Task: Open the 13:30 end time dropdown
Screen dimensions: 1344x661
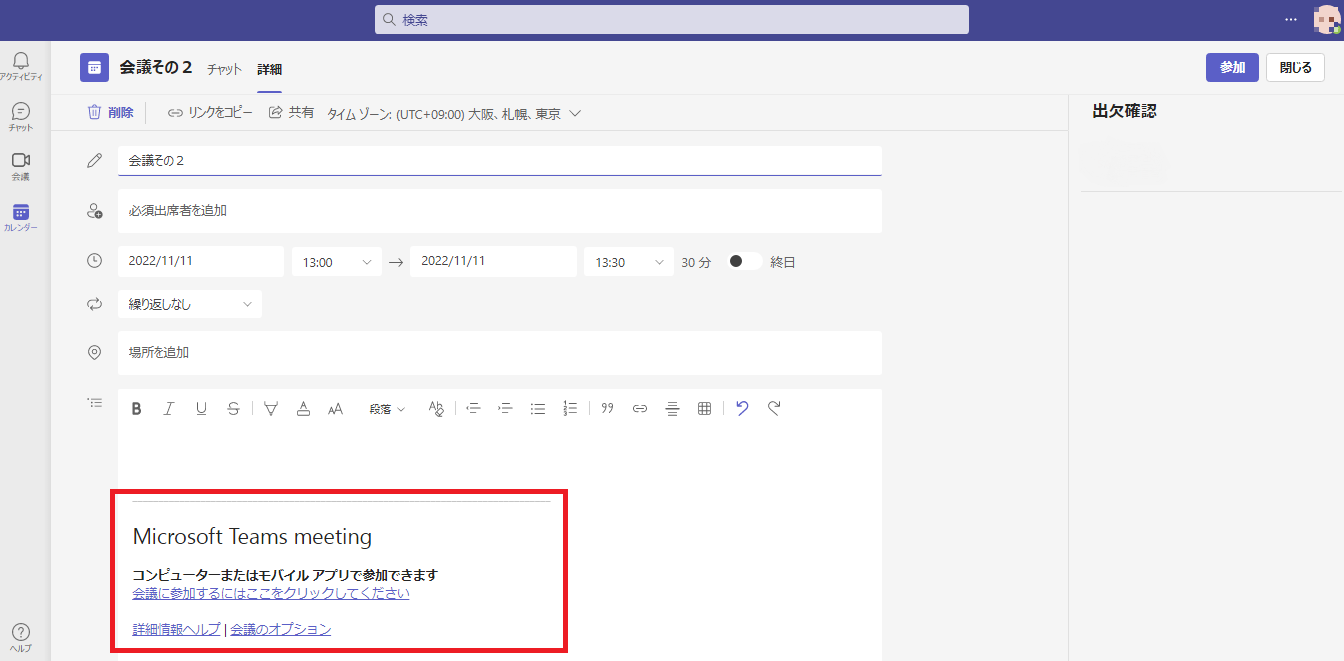Action: pyautogui.click(x=628, y=262)
